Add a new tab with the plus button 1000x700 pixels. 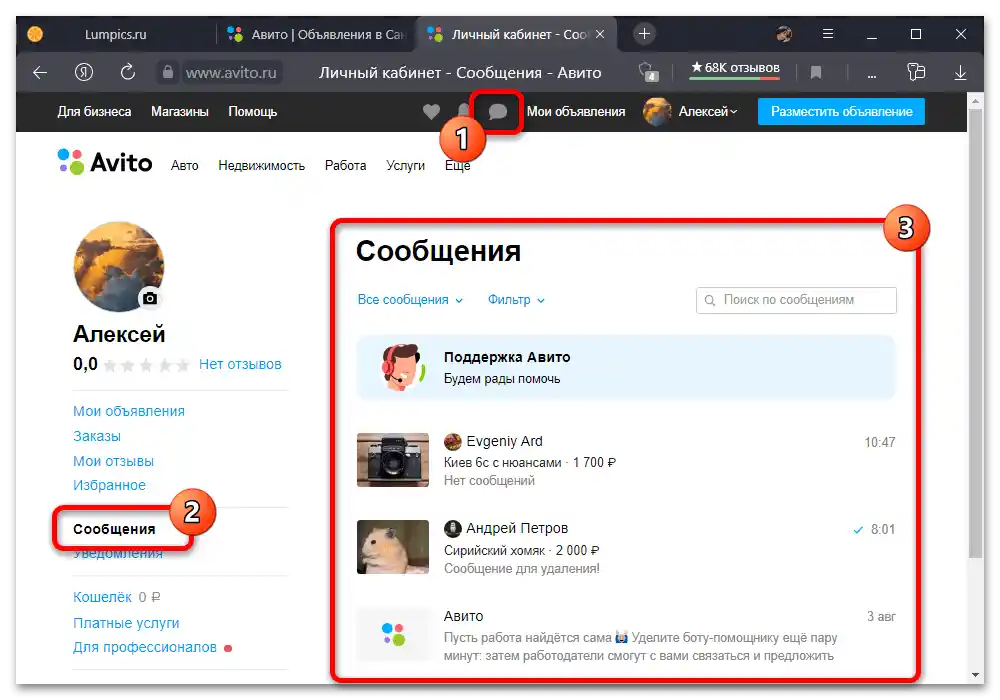click(644, 34)
